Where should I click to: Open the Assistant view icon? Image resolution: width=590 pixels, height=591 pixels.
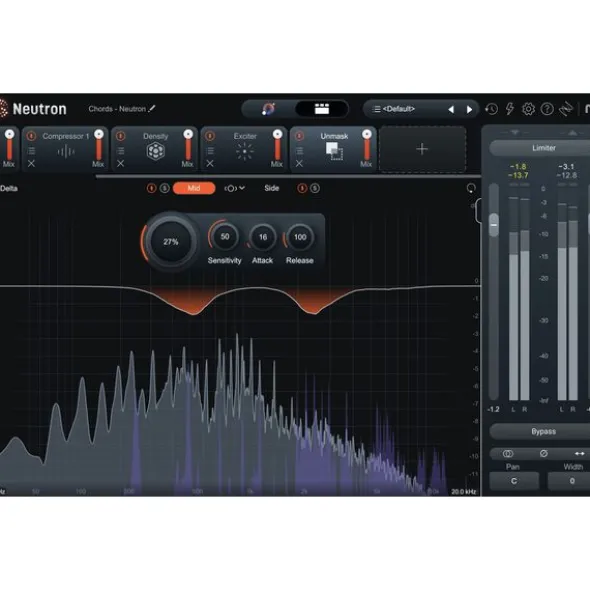pyautogui.click(x=268, y=109)
